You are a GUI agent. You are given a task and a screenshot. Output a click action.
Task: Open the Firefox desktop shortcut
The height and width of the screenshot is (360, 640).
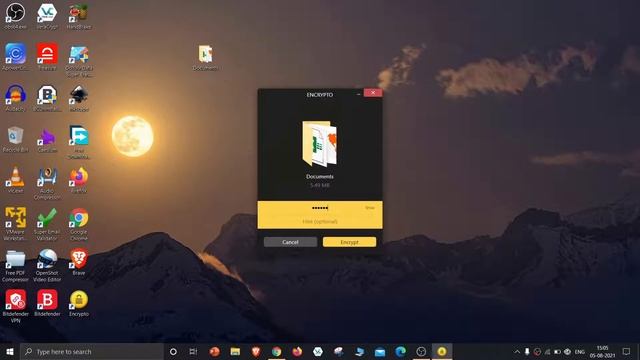(79, 180)
